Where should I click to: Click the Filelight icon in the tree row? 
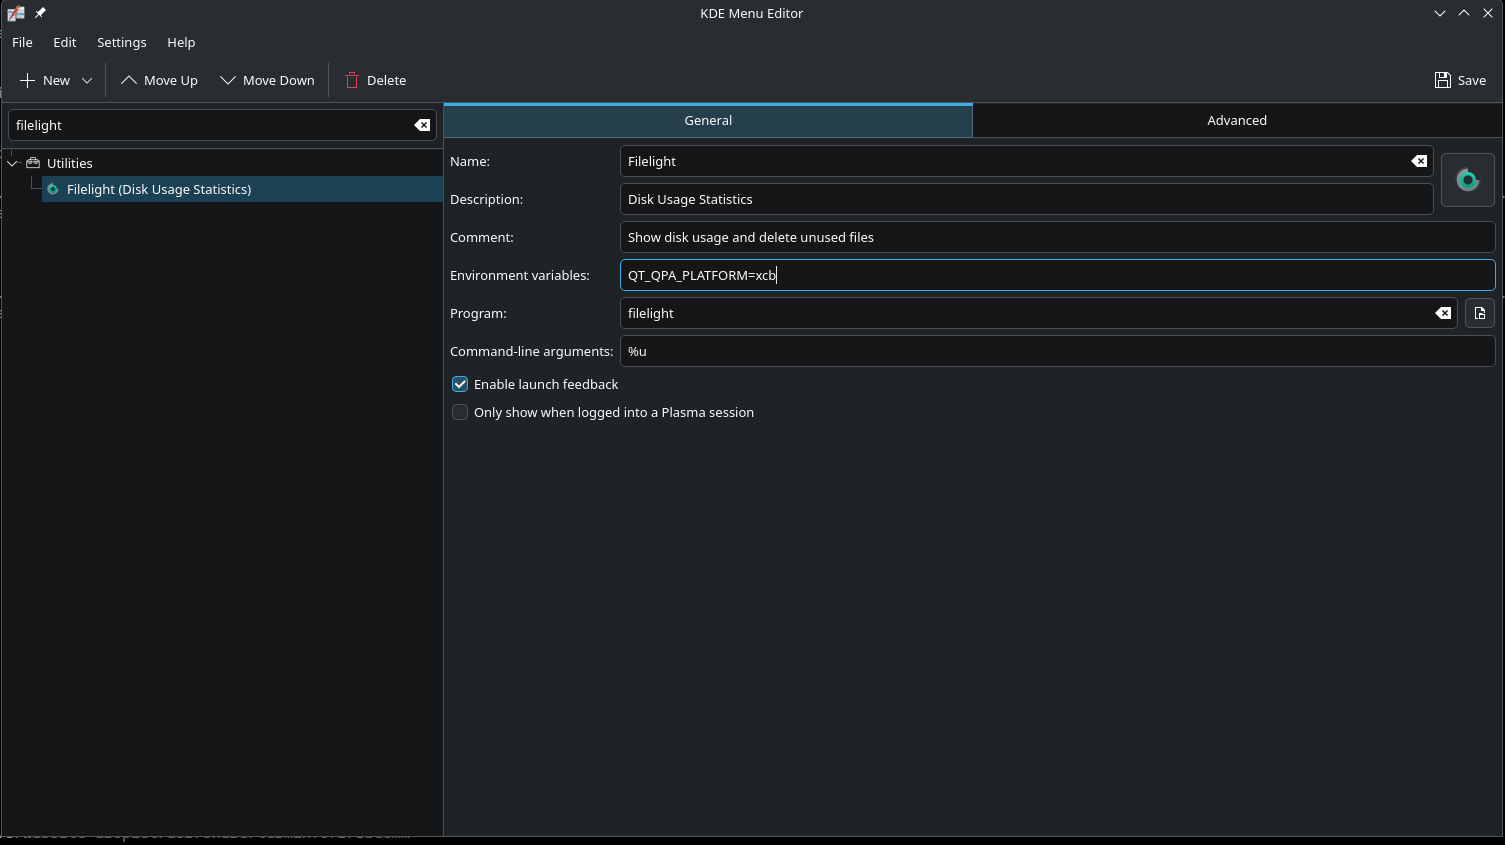coord(53,189)
